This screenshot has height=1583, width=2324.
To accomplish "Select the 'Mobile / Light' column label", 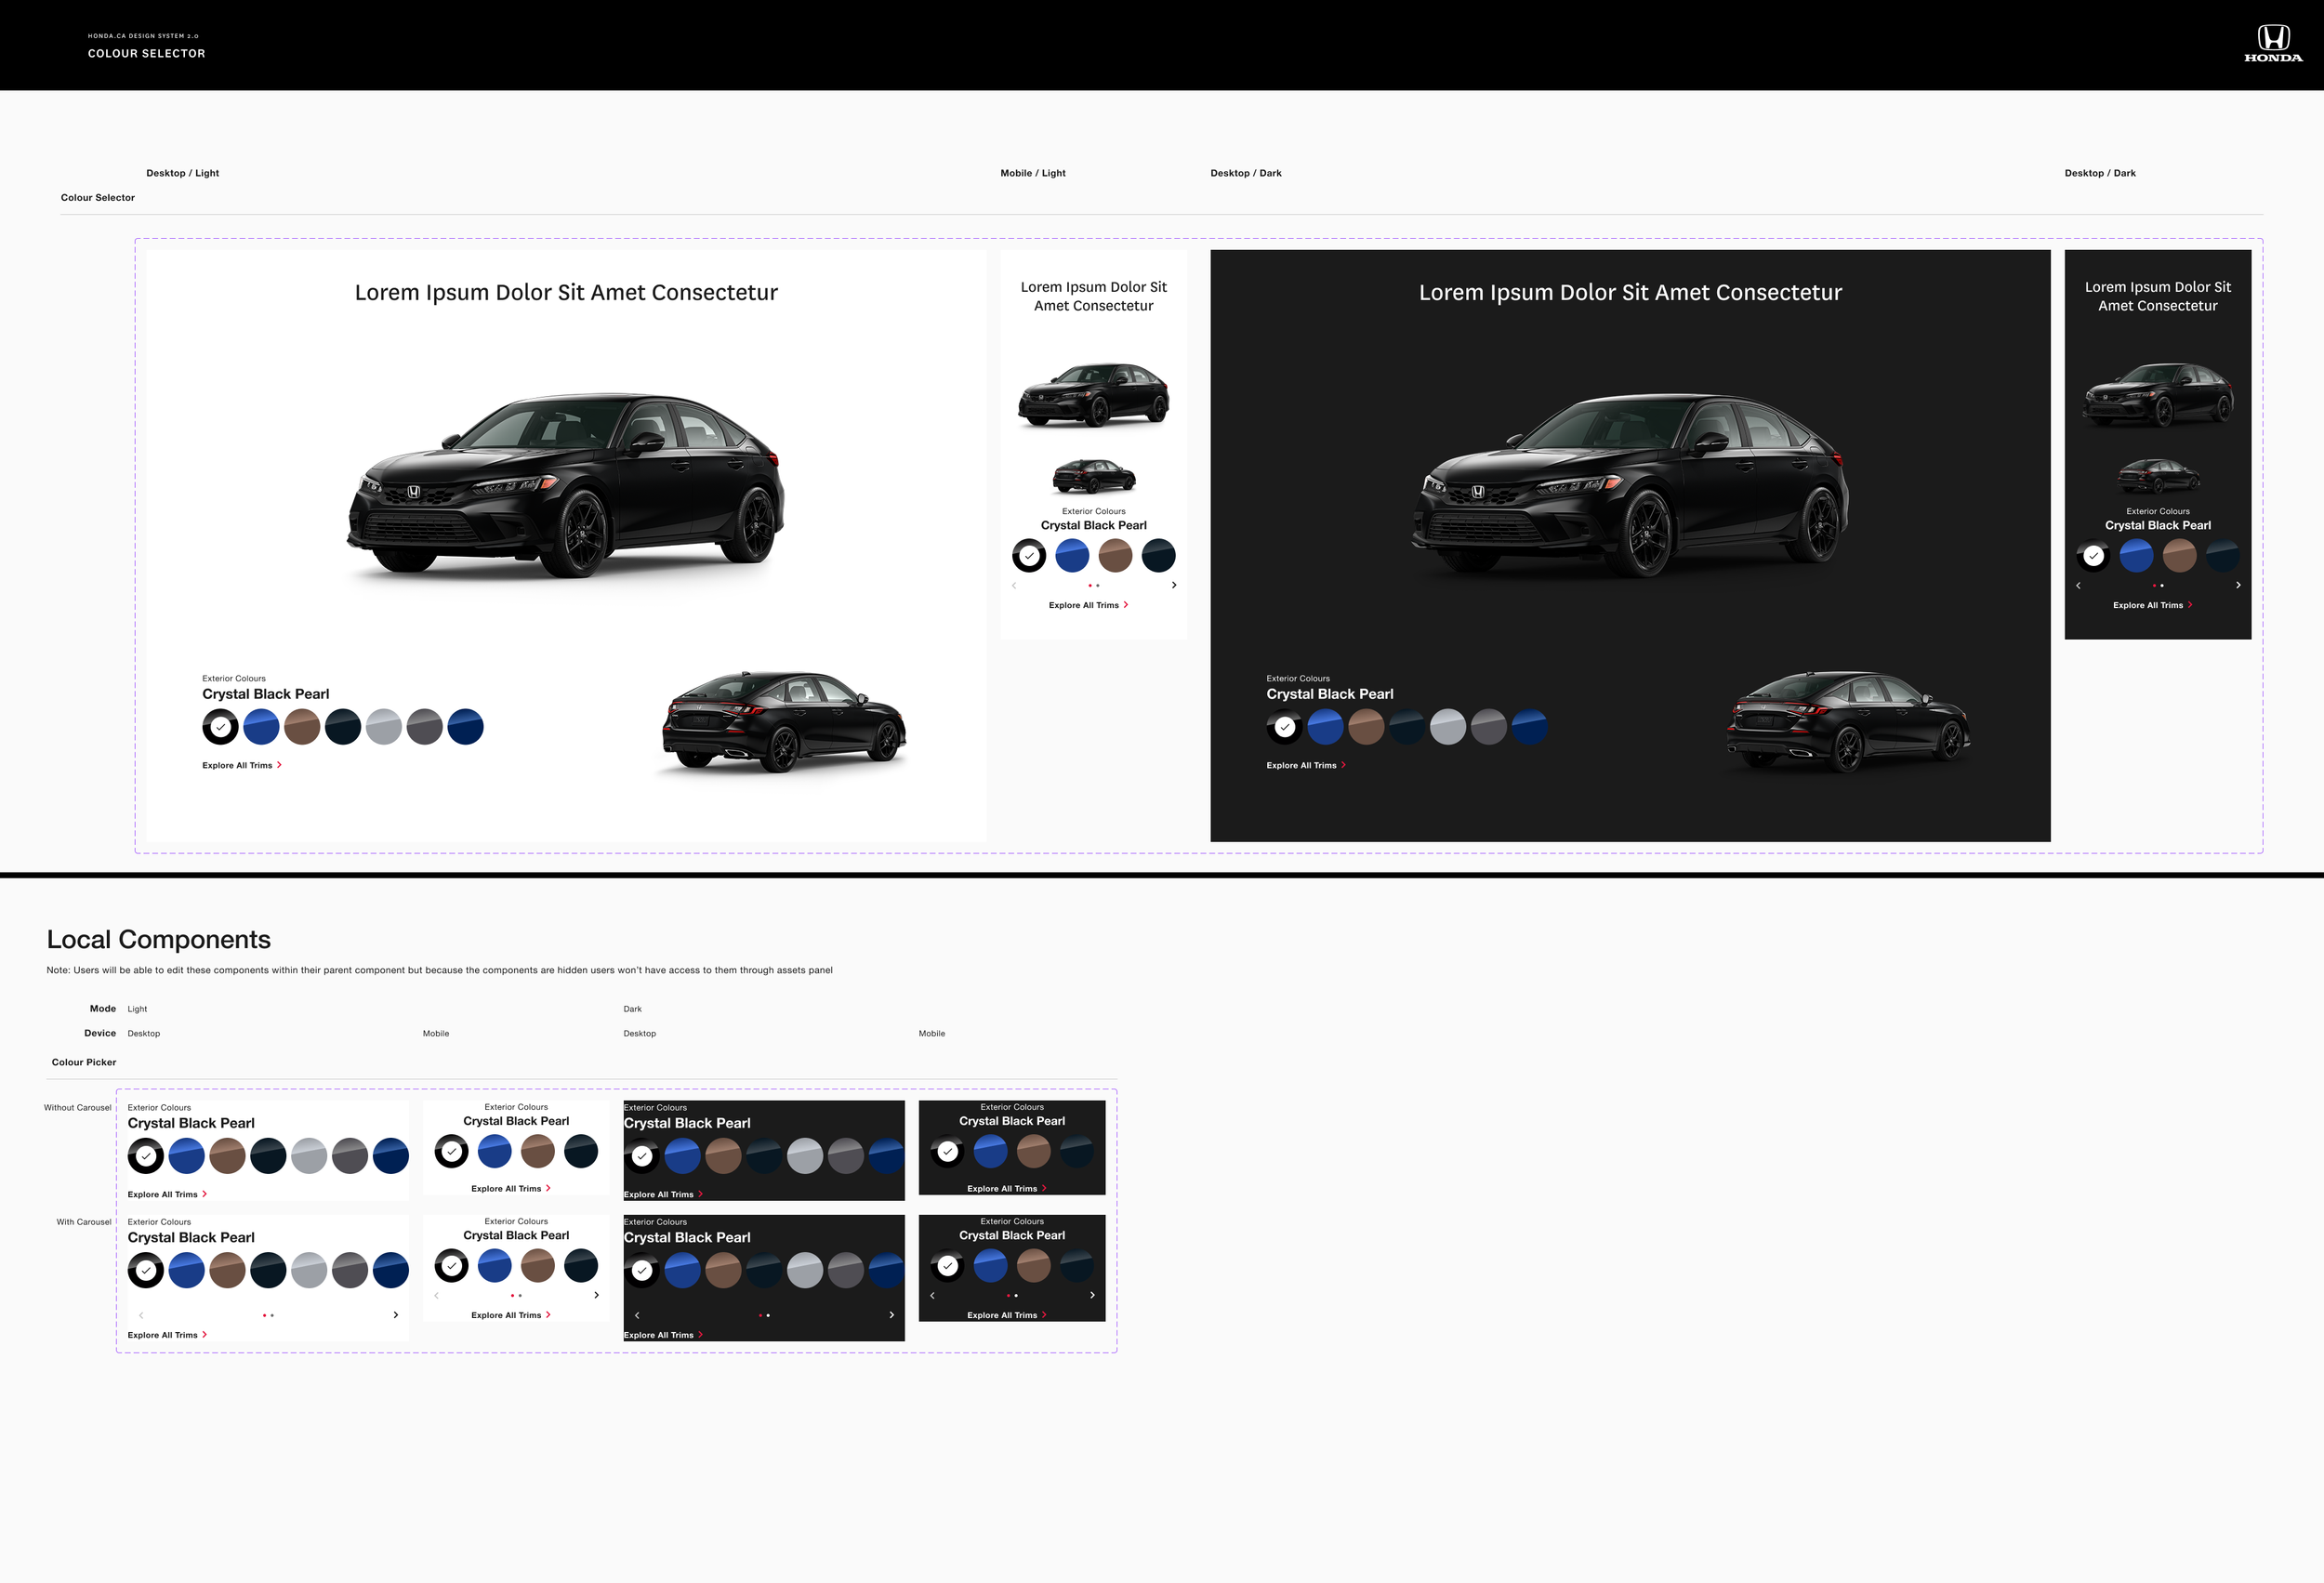I will coord(1033,173).
